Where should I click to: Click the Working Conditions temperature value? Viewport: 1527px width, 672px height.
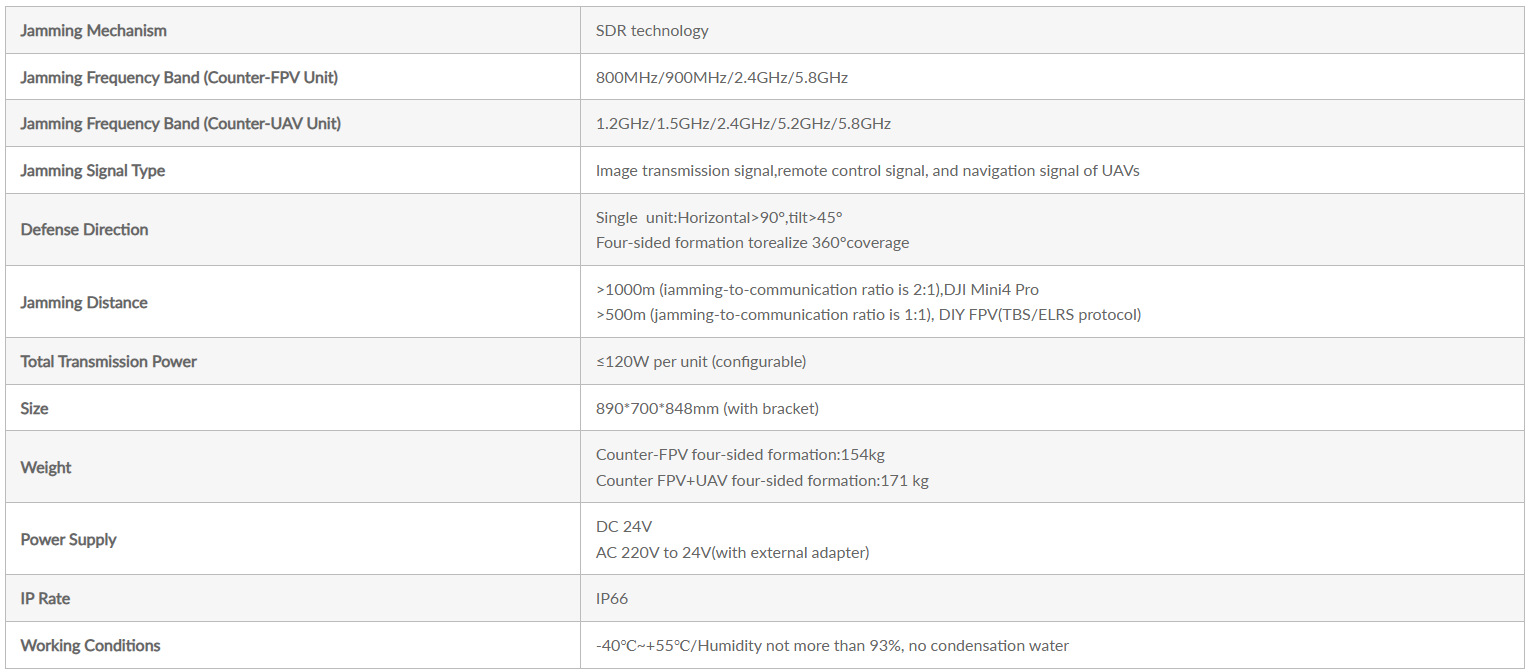pos(832,646)
